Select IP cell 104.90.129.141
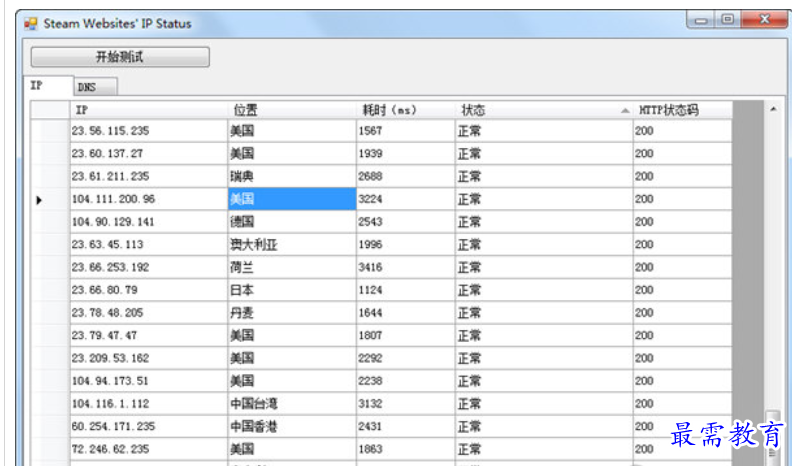The width and height of the screenshot is (792, 466). click(x=148, y=222)
